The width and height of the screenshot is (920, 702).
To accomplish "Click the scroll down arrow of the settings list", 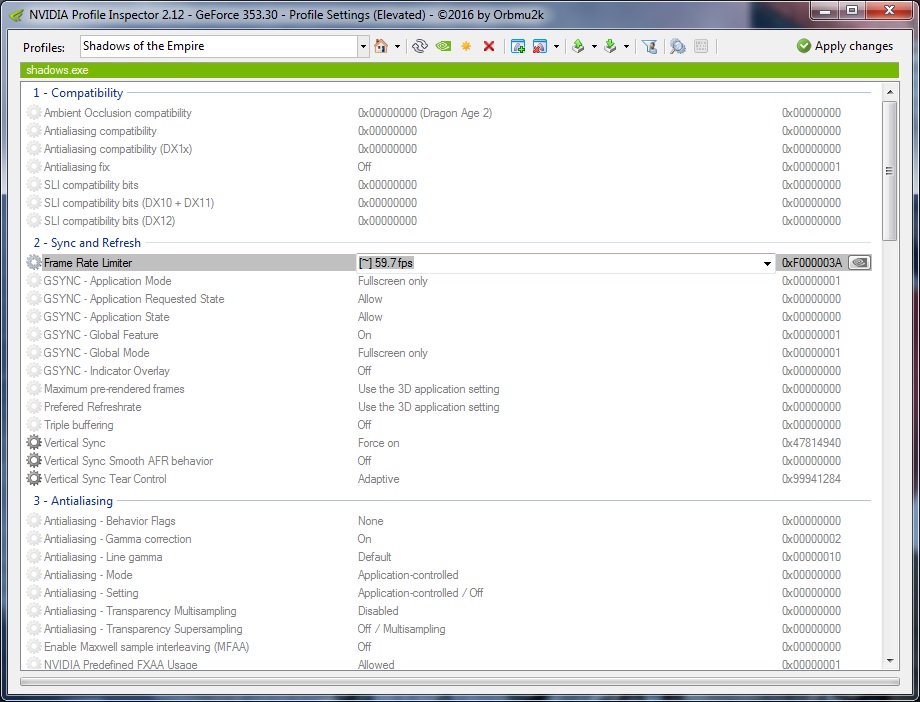I will tap(889, 661).
